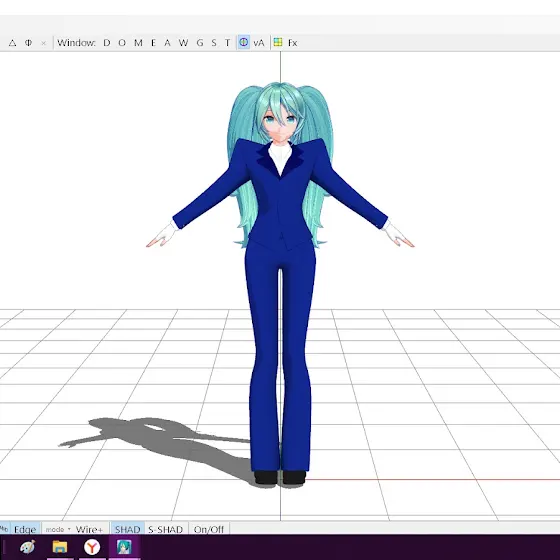This screenshot has width=560, height=560.
Task: Click the triangle (△) toolbar icon
Action: (12, 43)
